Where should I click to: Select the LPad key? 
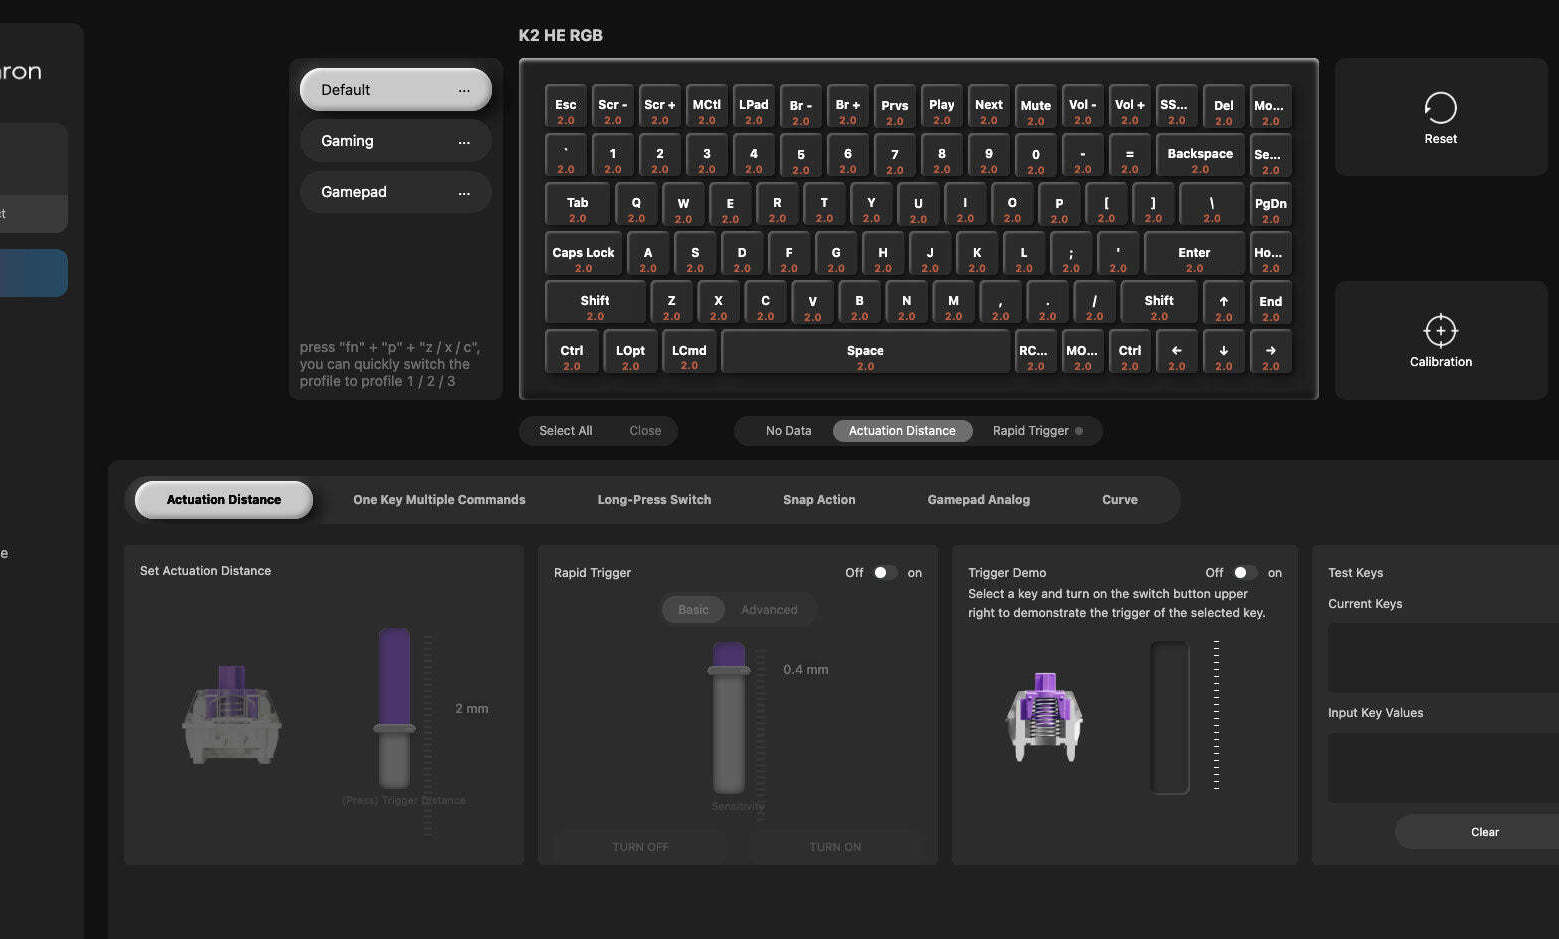pyautogui.click(x=753, y=109)
